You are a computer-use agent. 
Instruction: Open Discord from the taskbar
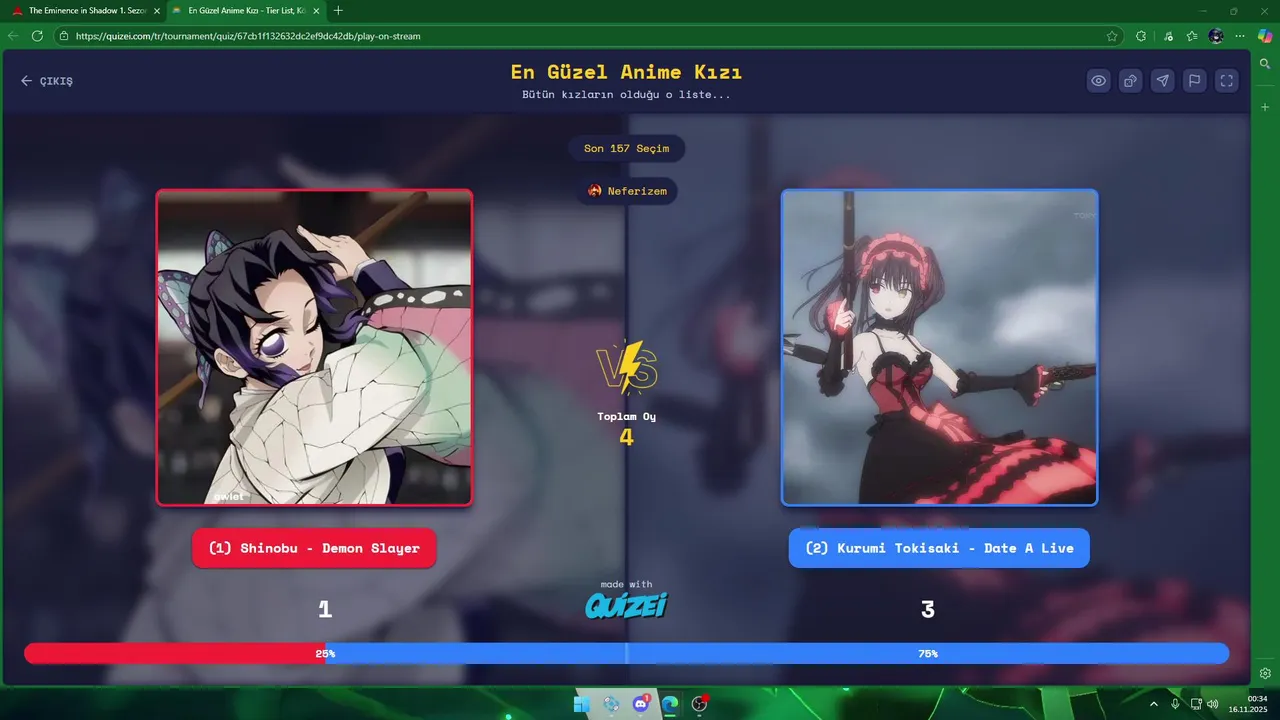pyautogui.click(x=641, y=704)
